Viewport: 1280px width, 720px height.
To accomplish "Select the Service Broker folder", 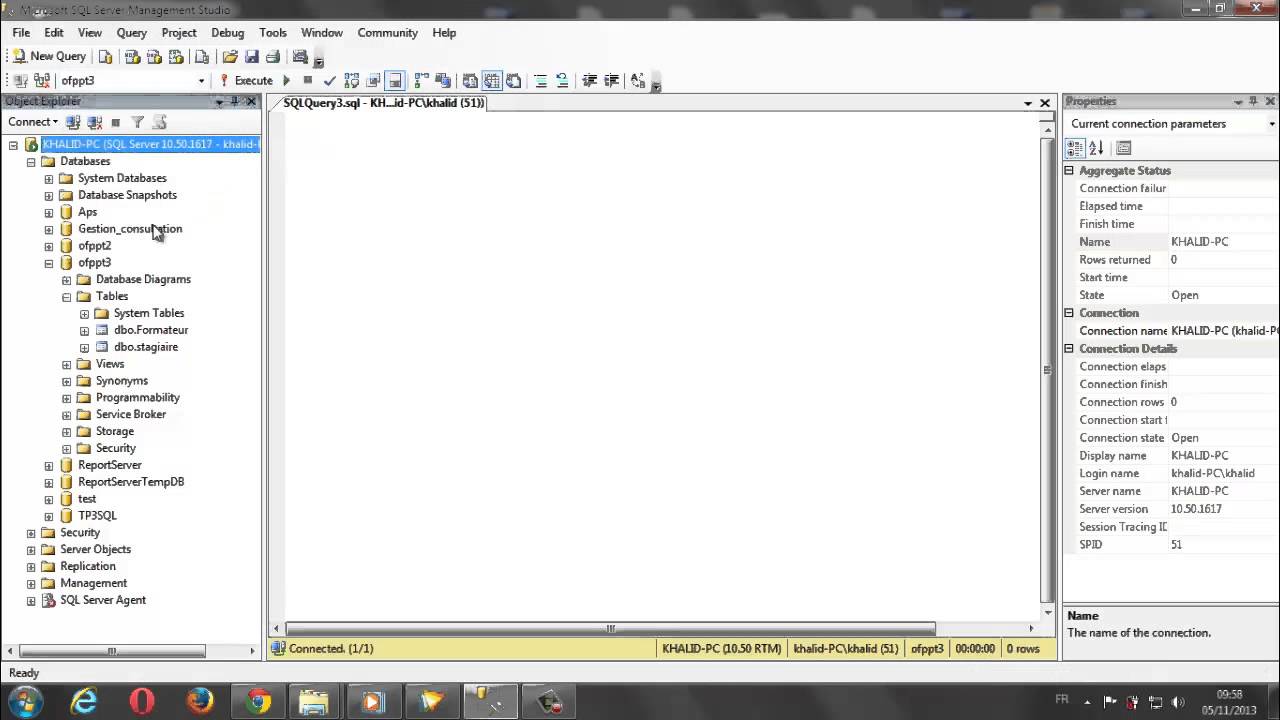I will point(131,415).
